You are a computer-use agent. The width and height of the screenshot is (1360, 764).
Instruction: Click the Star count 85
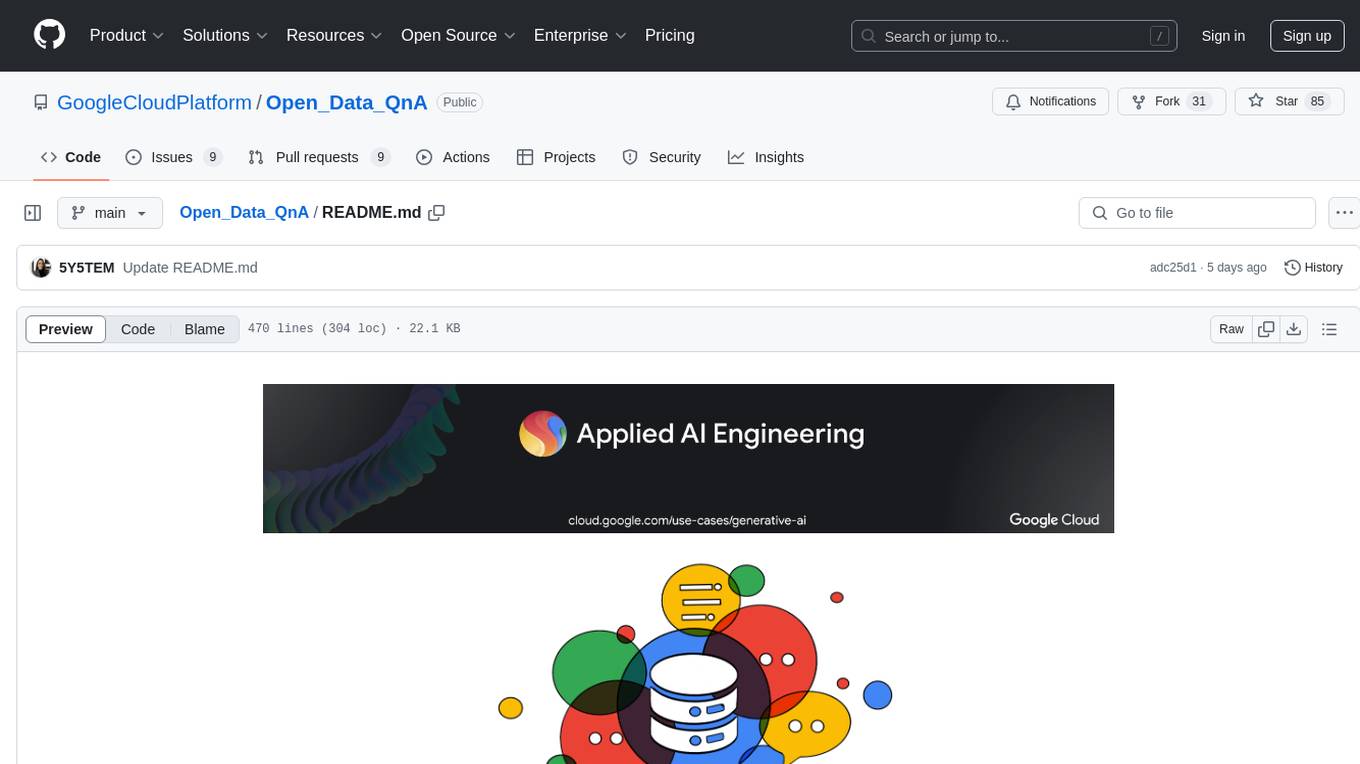1317,101
